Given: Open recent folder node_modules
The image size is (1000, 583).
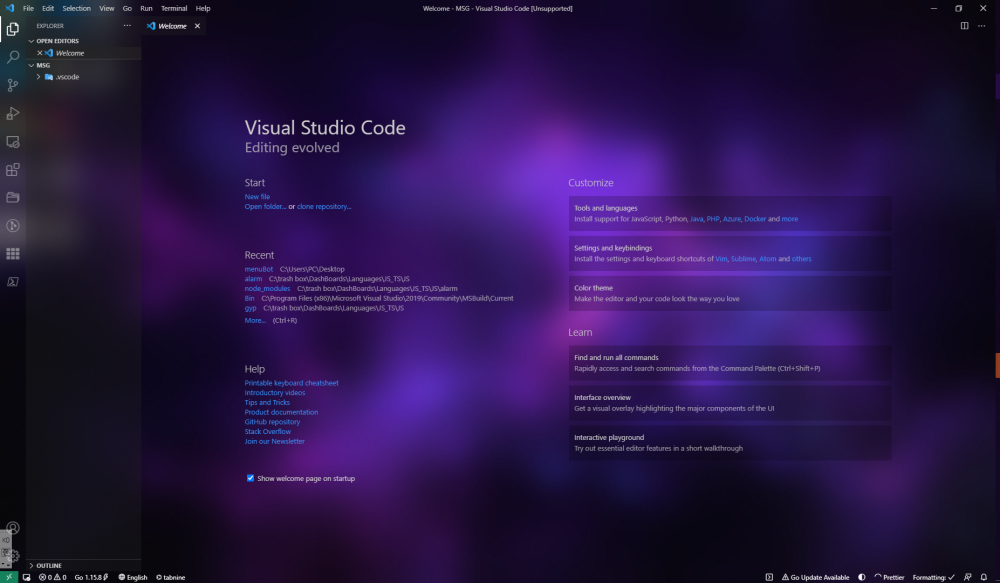Looking at the screenshot, I should point(267,288).
